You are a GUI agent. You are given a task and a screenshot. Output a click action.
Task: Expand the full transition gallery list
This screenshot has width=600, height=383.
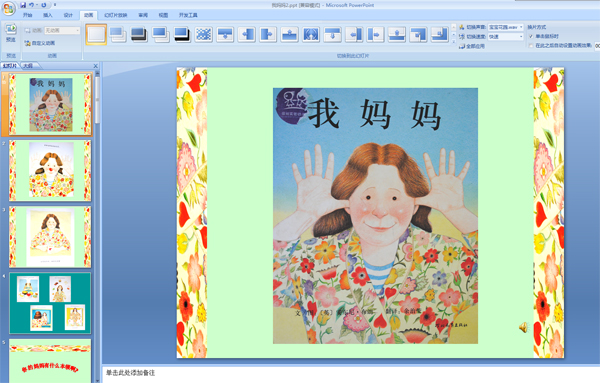[x=453, y=41]
